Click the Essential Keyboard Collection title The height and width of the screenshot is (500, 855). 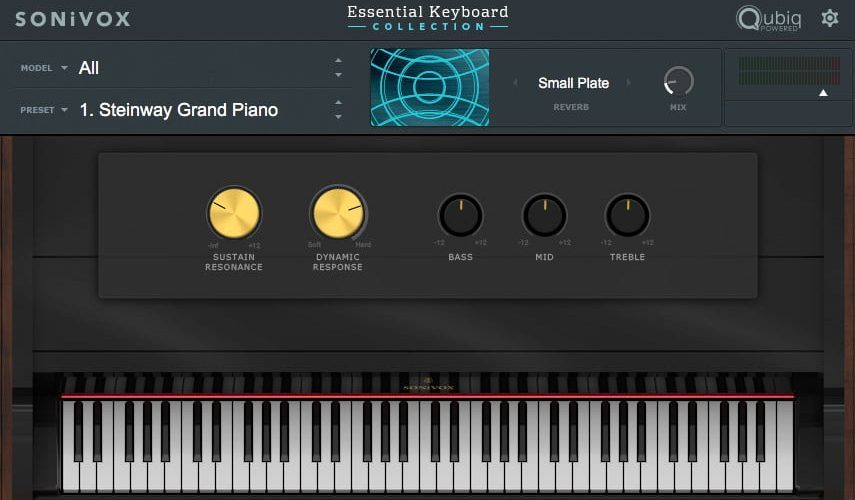click(428, 18)
